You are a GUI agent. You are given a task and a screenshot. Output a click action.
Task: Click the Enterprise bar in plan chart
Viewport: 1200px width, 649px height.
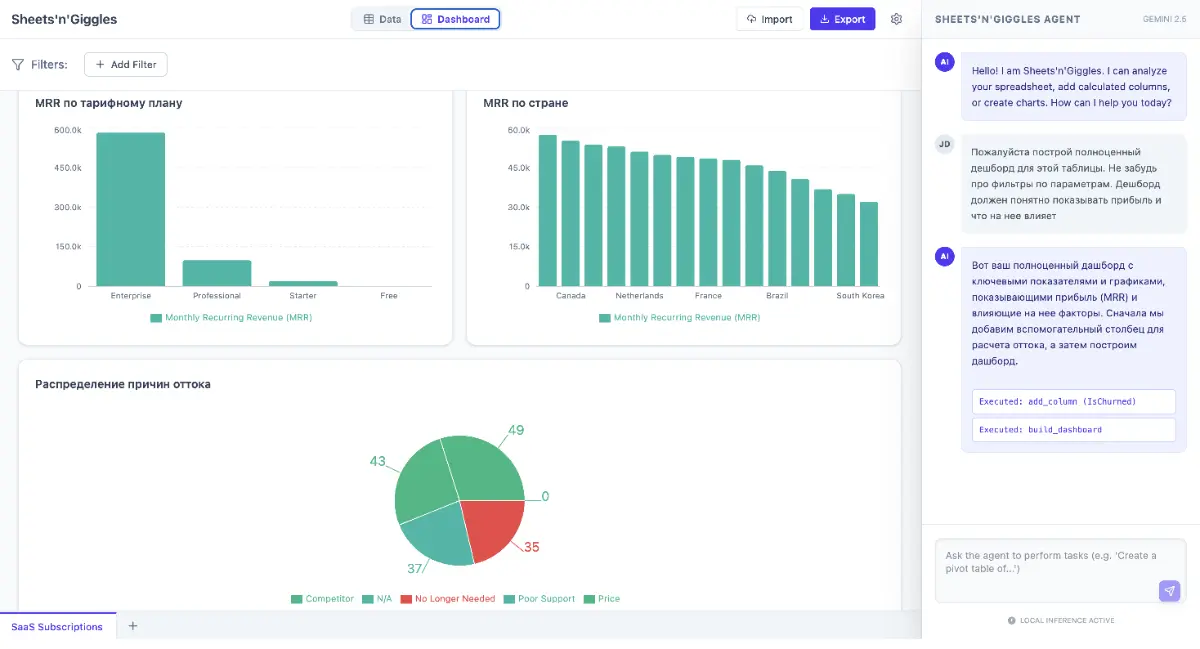[131, 209]
